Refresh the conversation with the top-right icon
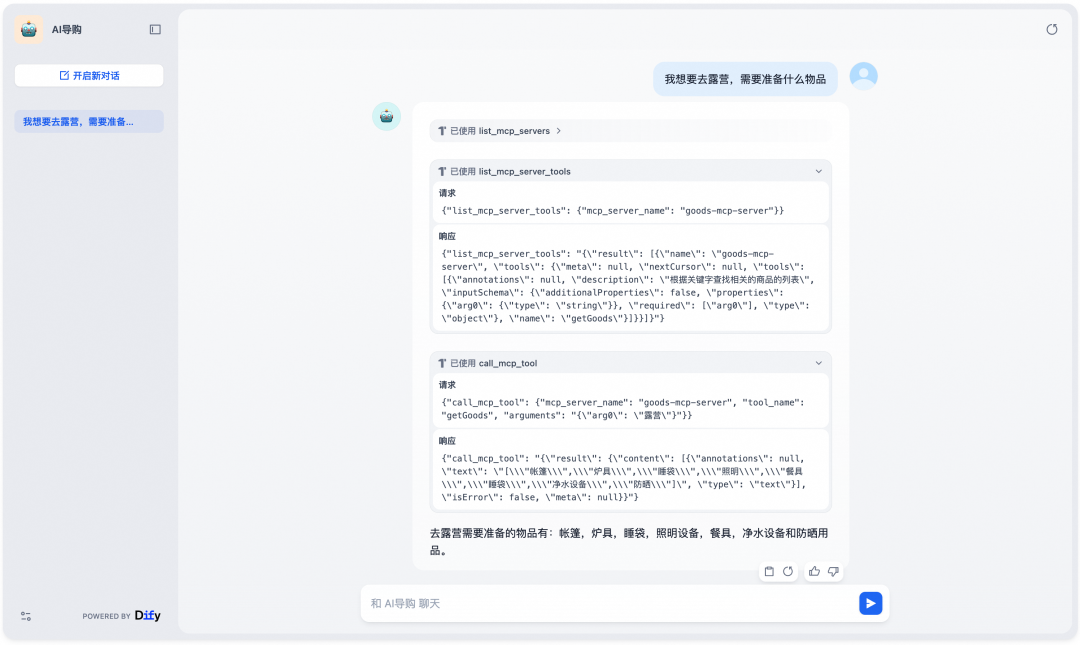This screenshot has width=1080, height=645. coord(1052,29)
